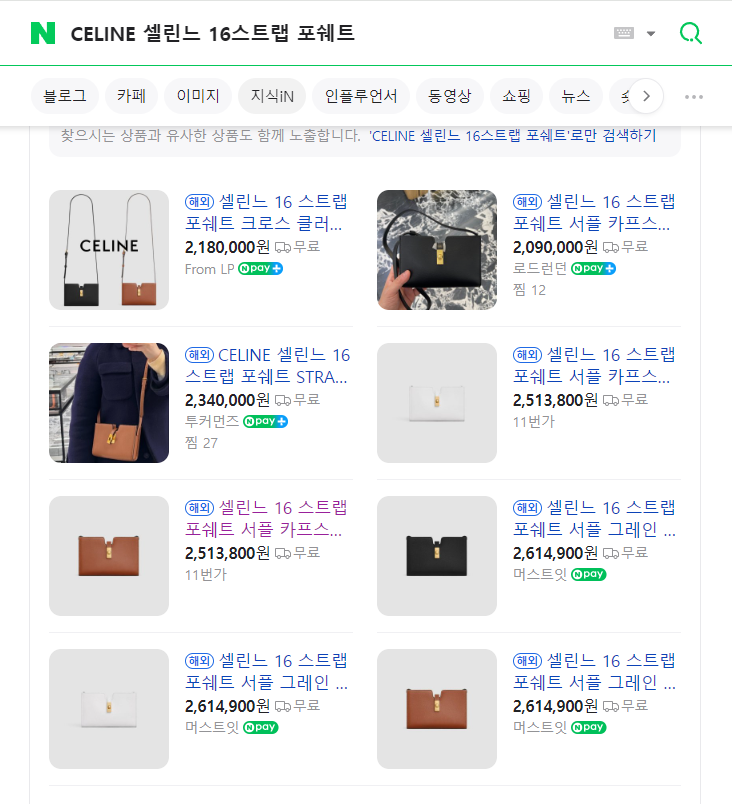
Task: Open the 2,340,000원 CELINE 스트랩 포쉐트 listing title
Action: coord(267,366)
